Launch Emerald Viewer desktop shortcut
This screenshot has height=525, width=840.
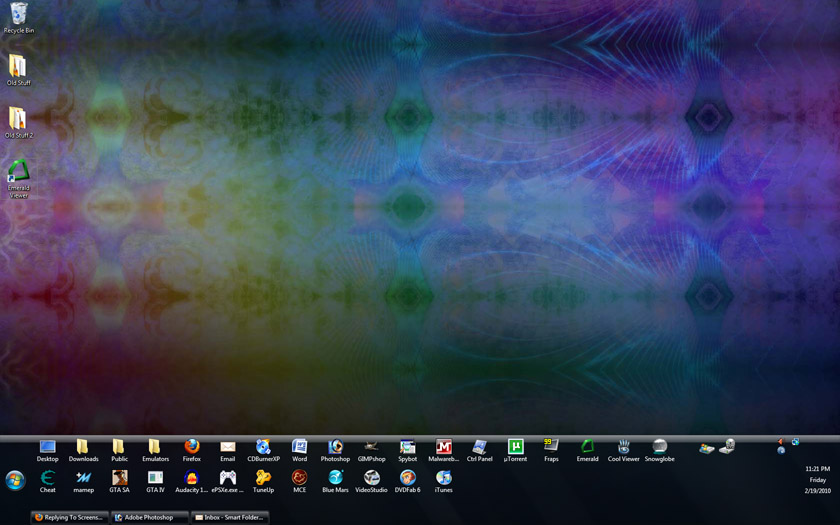coord(19,179)
